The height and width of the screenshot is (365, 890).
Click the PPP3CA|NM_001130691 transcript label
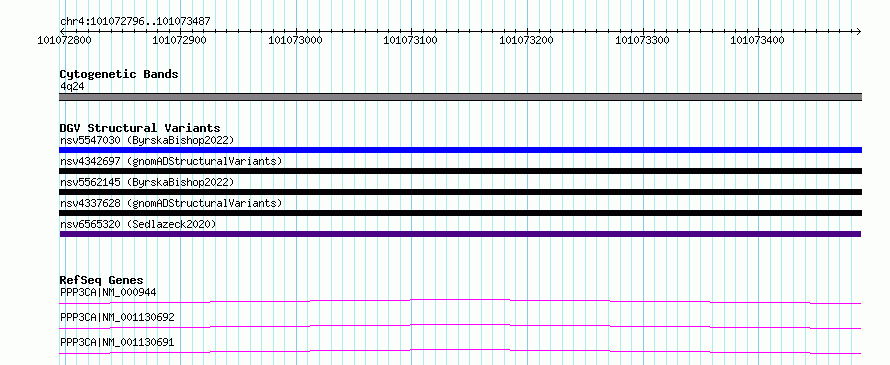[x=117, y=342]
